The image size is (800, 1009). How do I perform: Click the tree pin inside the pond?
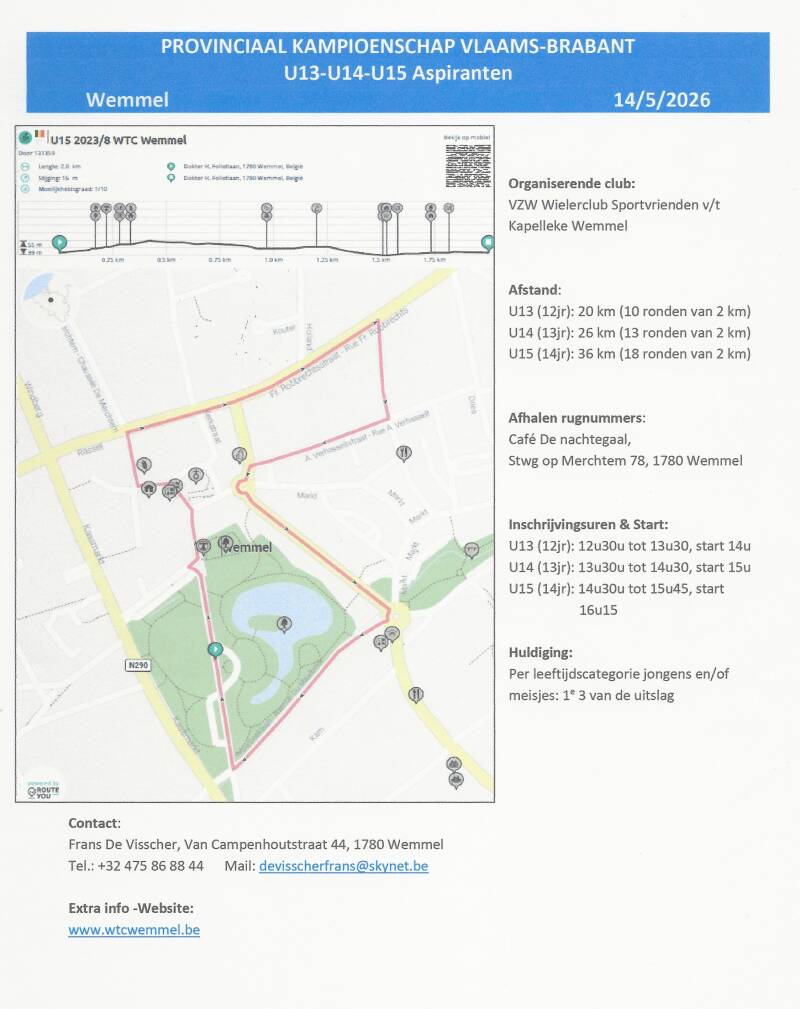click(x=284, y=624)
